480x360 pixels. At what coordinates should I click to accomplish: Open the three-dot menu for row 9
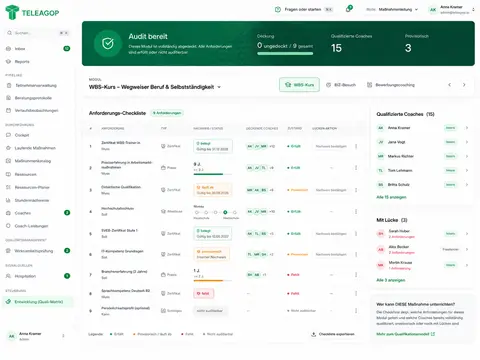356,311
